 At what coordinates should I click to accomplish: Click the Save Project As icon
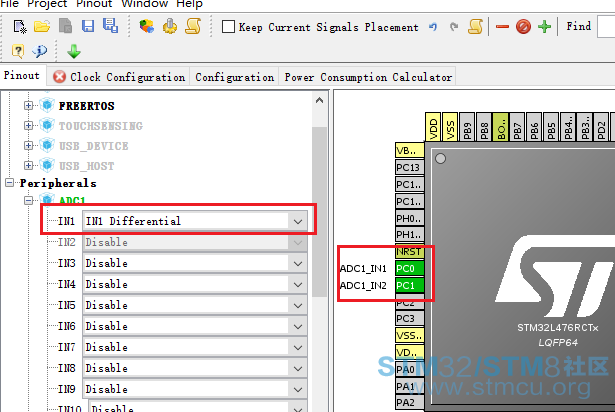pos(110,26)
